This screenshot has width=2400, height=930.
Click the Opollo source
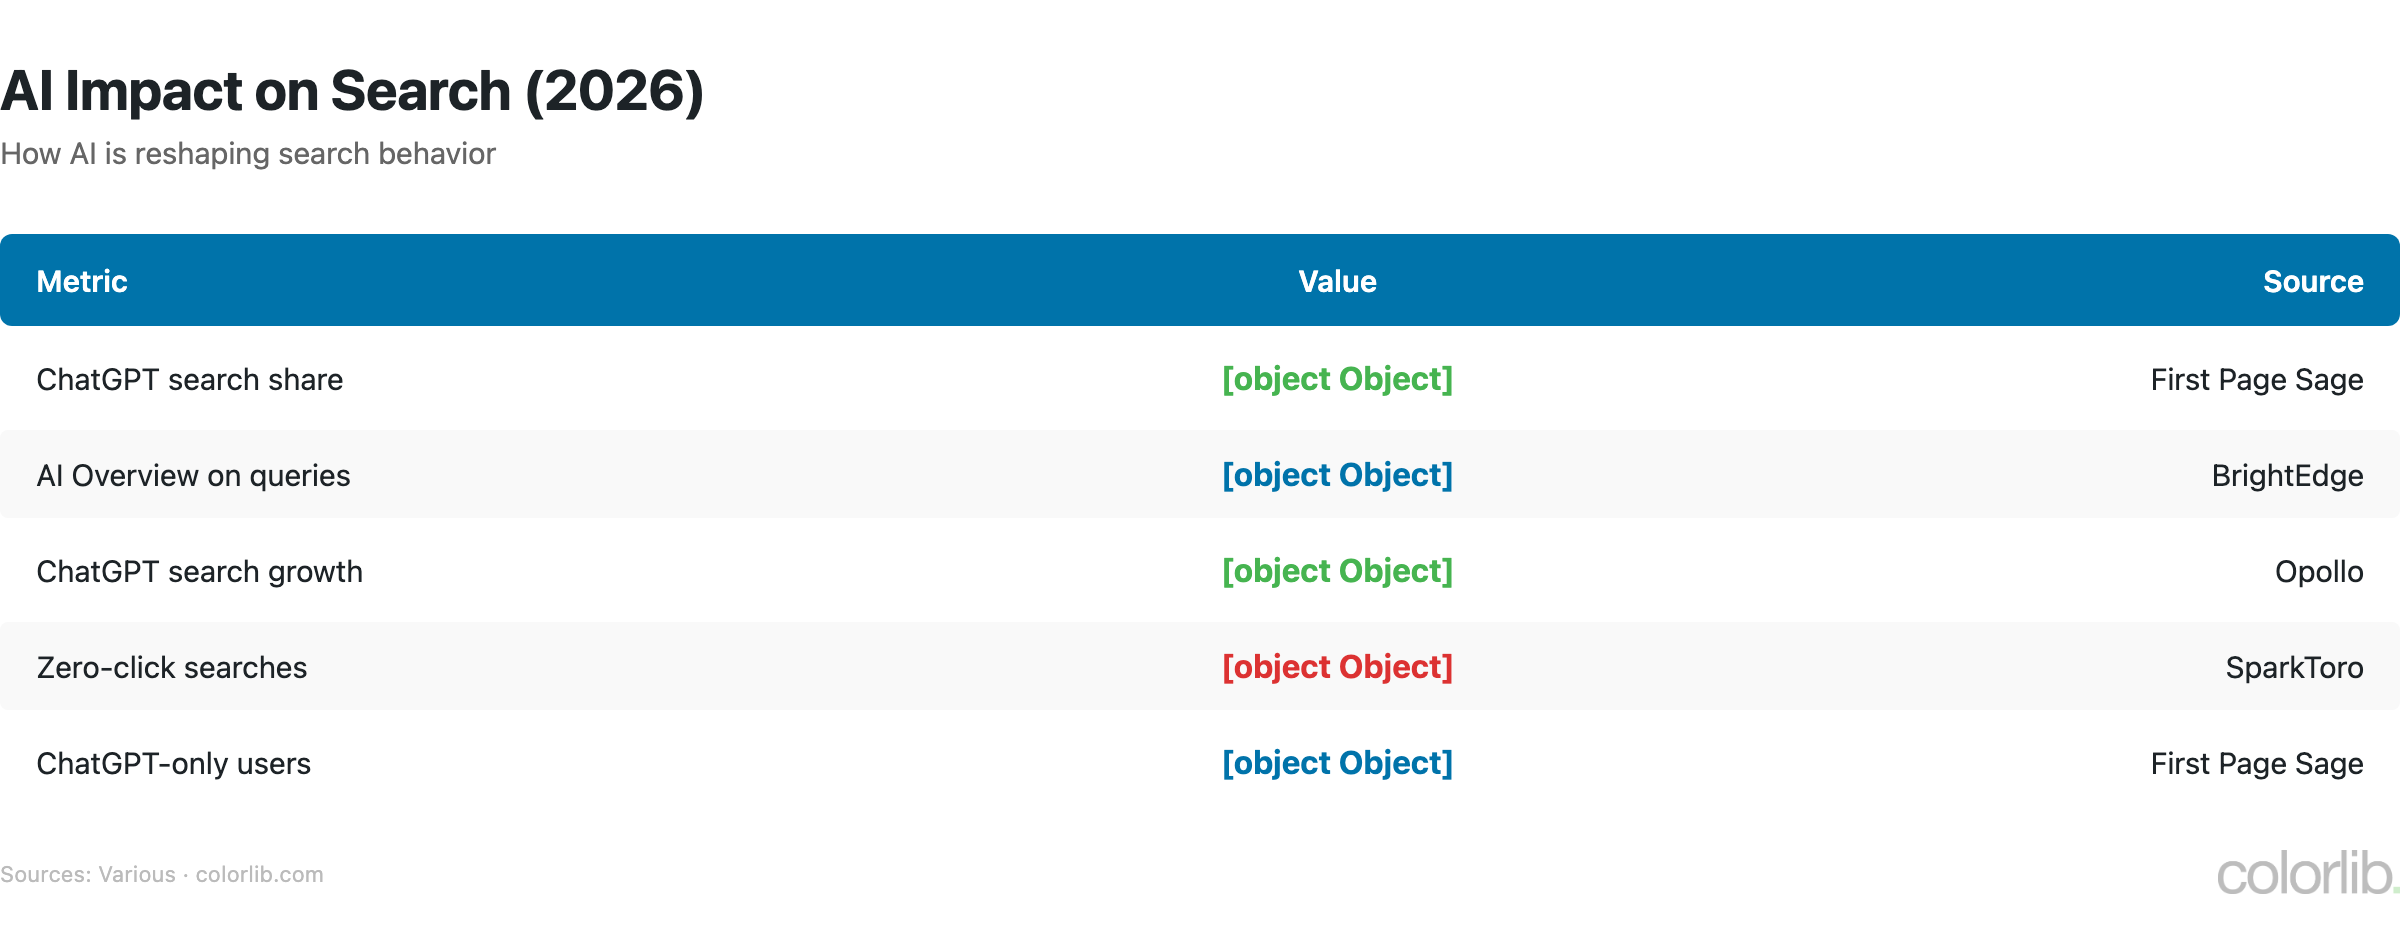click(2318, 572)
